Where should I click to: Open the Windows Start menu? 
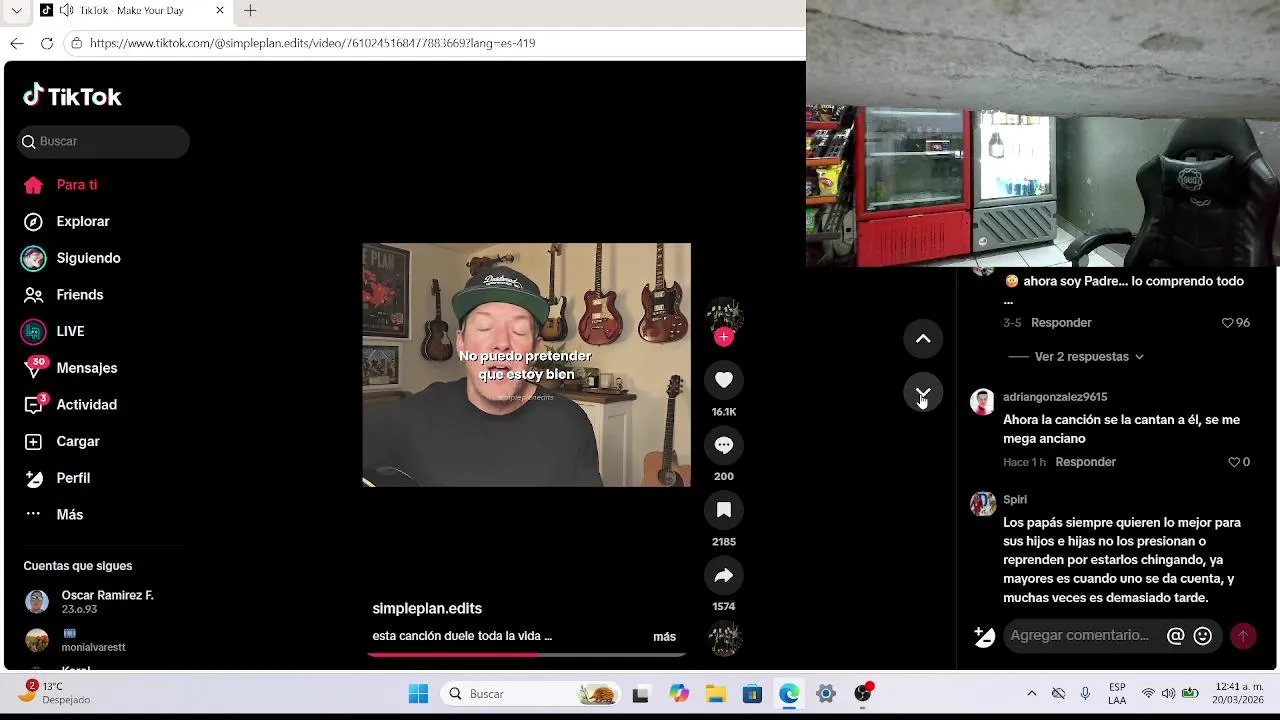point(418,694)
